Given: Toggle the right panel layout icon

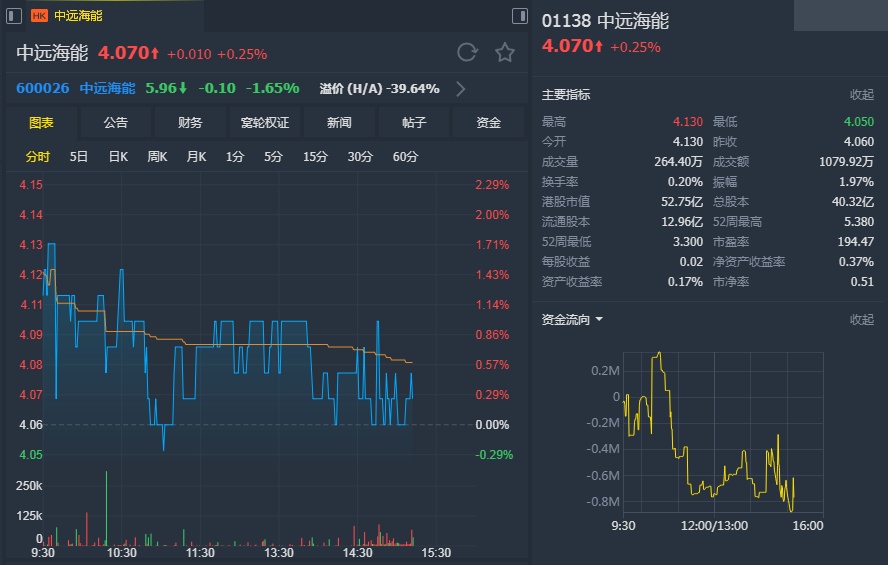Looking at the screenshot, I should pyautogui.click(x=519, y=16).
